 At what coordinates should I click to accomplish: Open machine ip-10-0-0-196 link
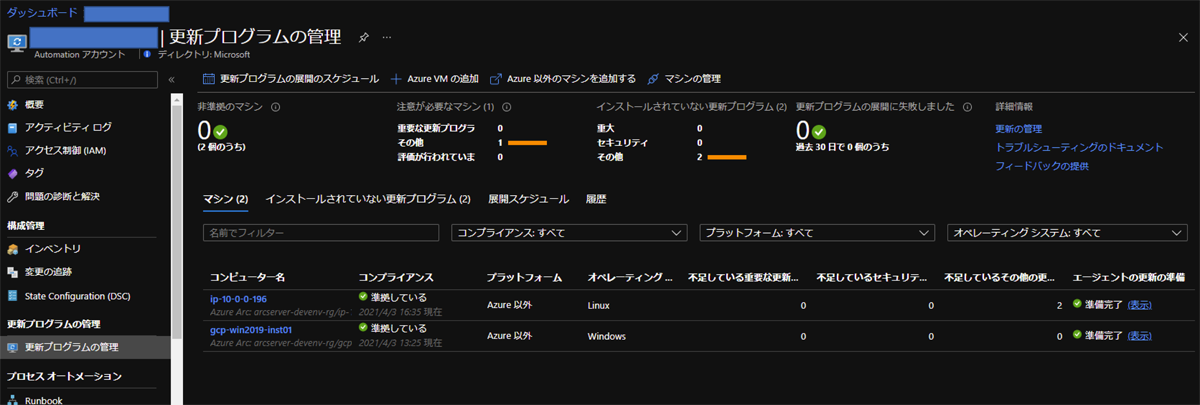[238, 299]
